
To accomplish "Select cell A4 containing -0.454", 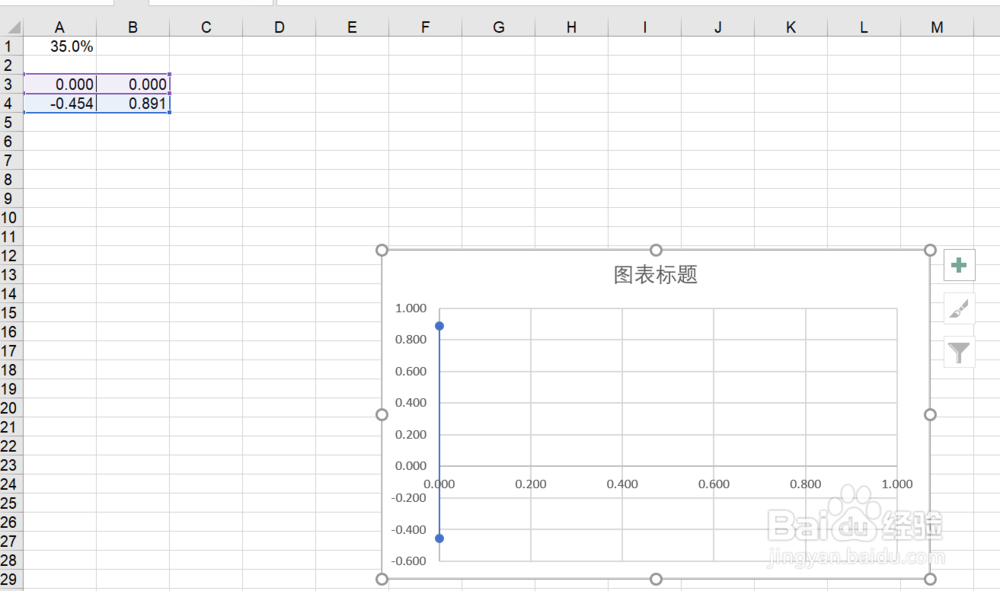I will 60,104.
